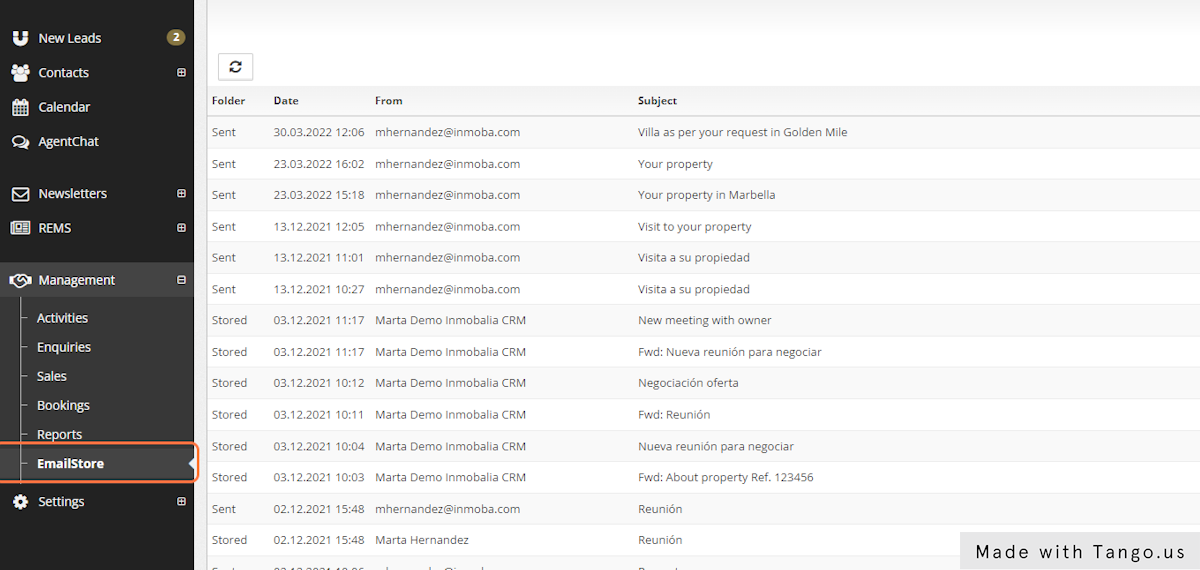1200x570 pixels.
Task: Click the AgentChat speech bubble icon
Action: coord(20,142)
